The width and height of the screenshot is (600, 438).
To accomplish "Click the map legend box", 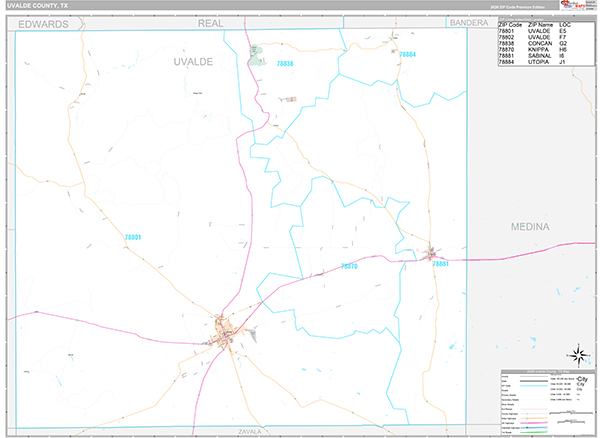I will (x=546, y=402).
